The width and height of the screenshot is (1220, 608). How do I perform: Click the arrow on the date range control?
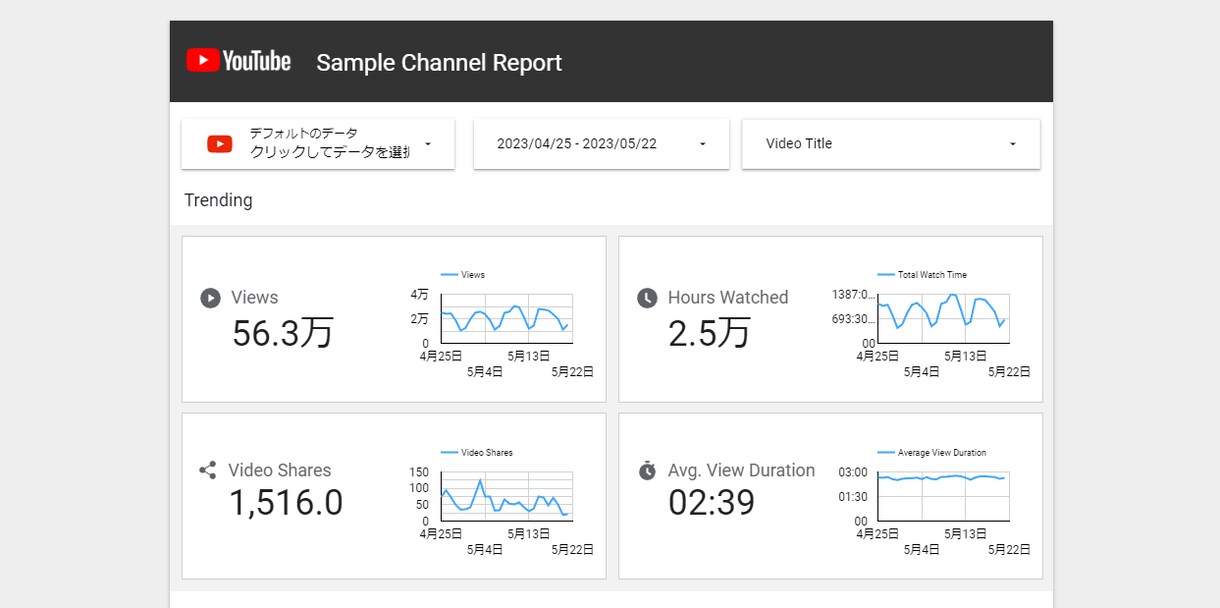[x=702, y=144]
